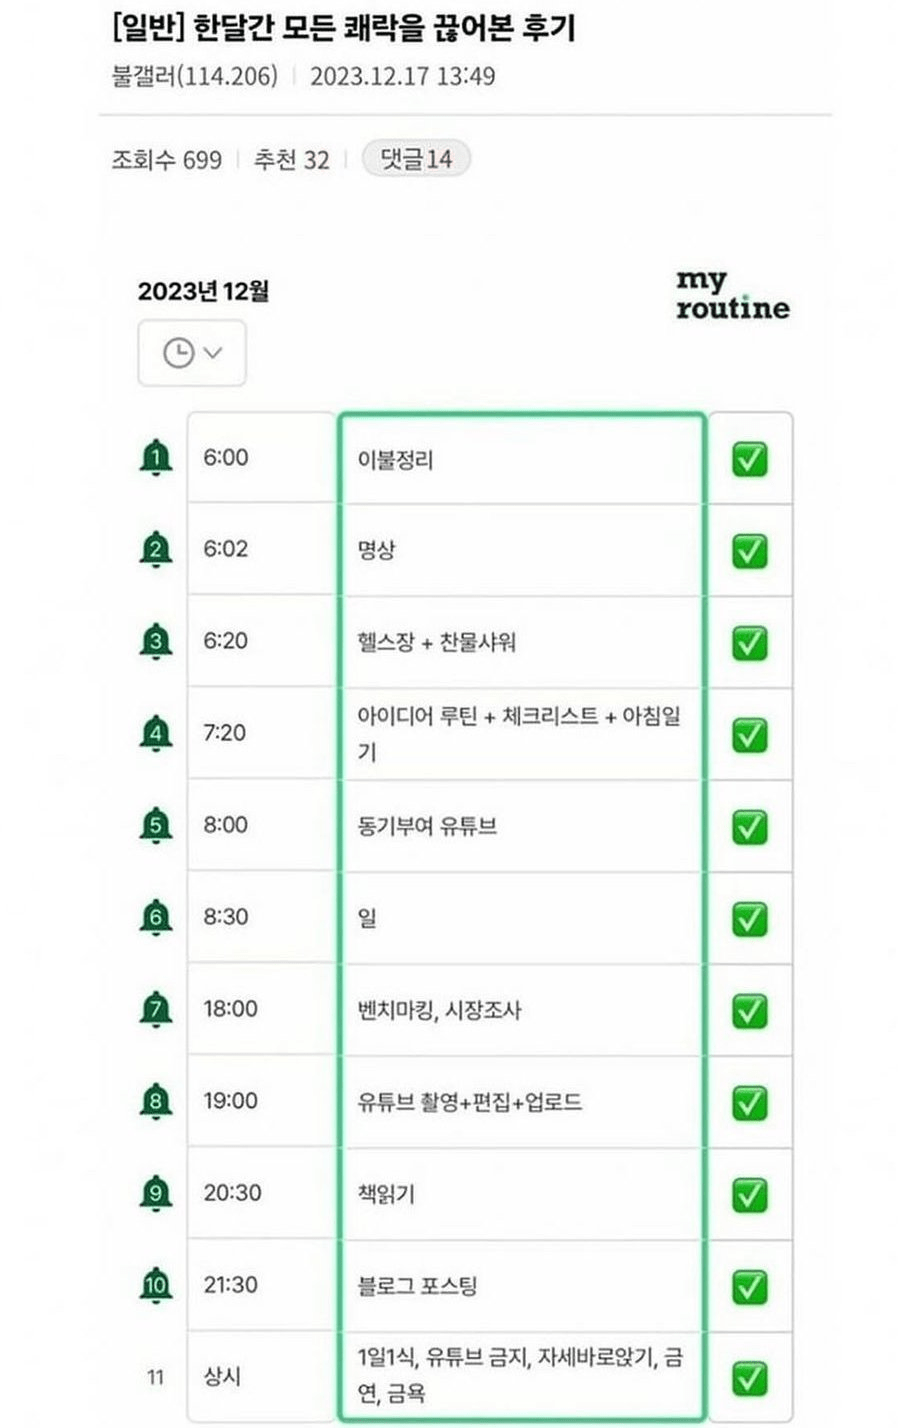Open the clock time-sort dropdown

pyautogui.click(x=192, y=353)
